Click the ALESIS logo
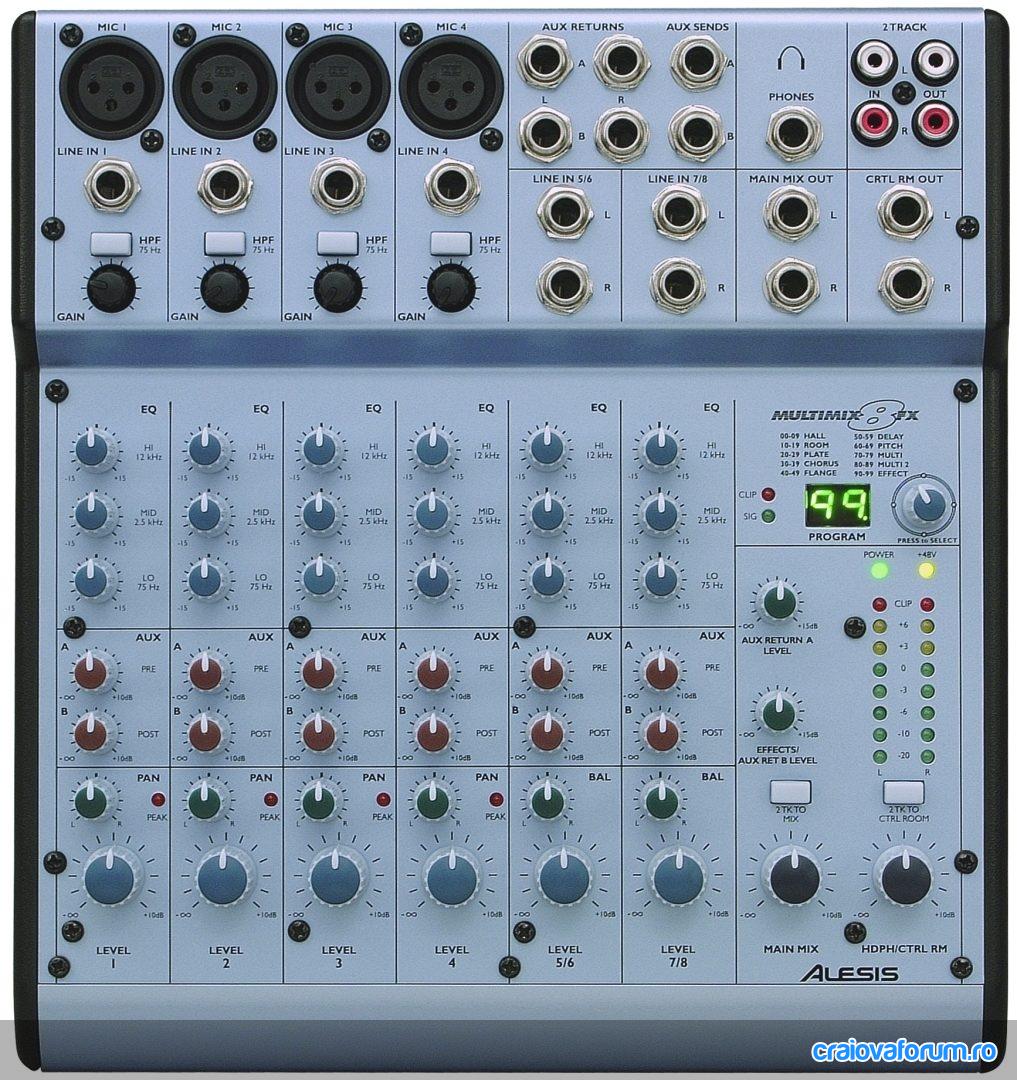1017x1080 pixels. (x=848, y=973)
